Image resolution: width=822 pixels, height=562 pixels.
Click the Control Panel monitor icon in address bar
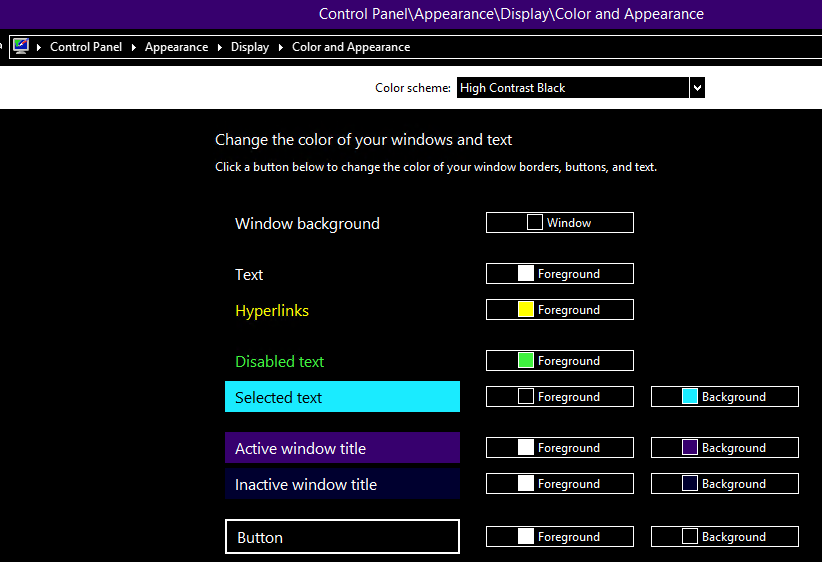[21, 46]
